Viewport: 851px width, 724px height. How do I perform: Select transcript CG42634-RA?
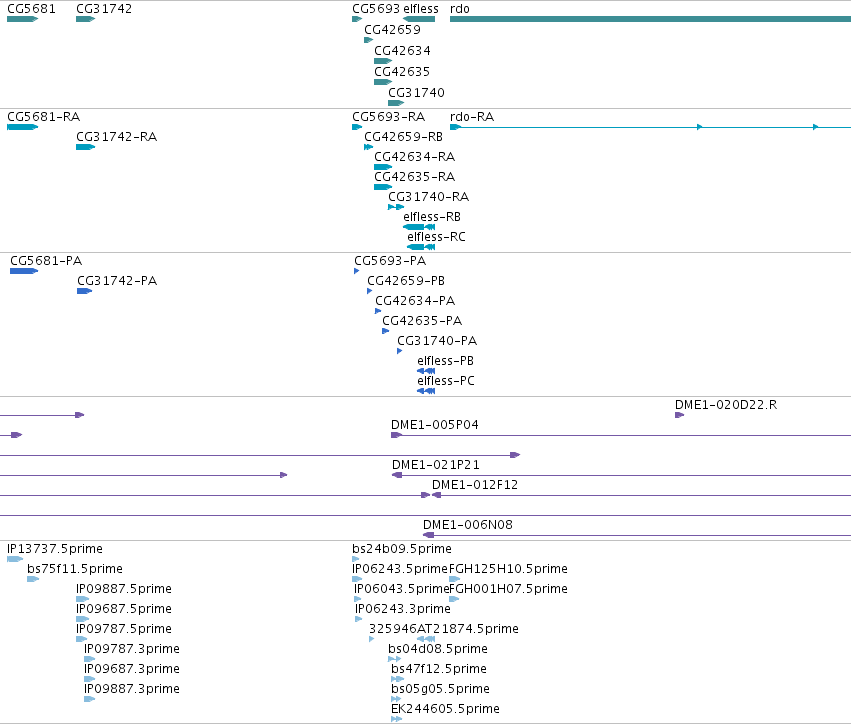click(415, 157)
